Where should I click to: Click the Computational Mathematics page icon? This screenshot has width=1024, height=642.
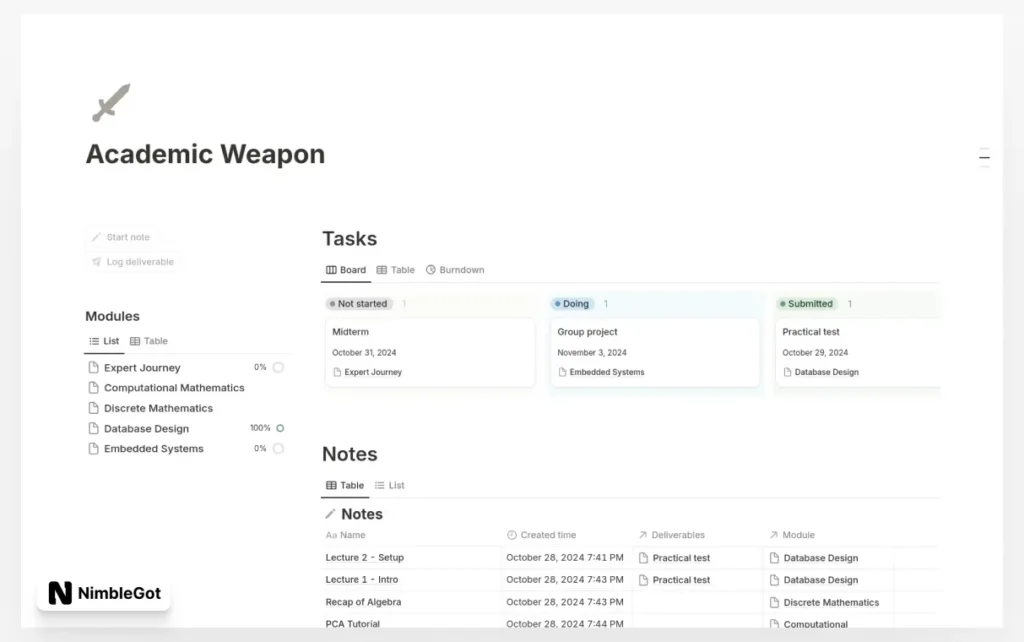(93, 388)
